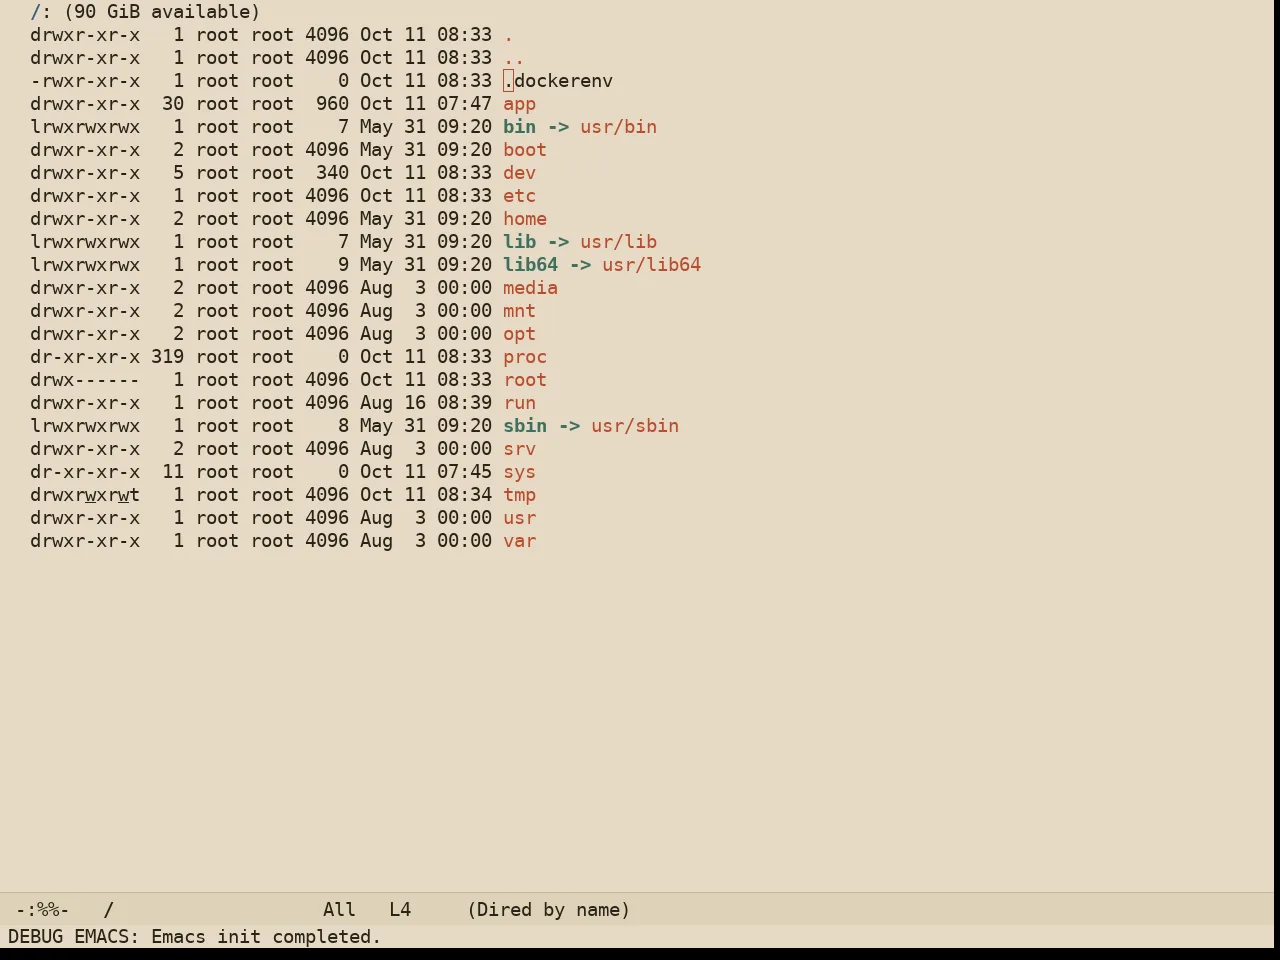This screenshot has height=960, width=1280.
Task: Open the app directory entry
Action: tap(519, 104)
